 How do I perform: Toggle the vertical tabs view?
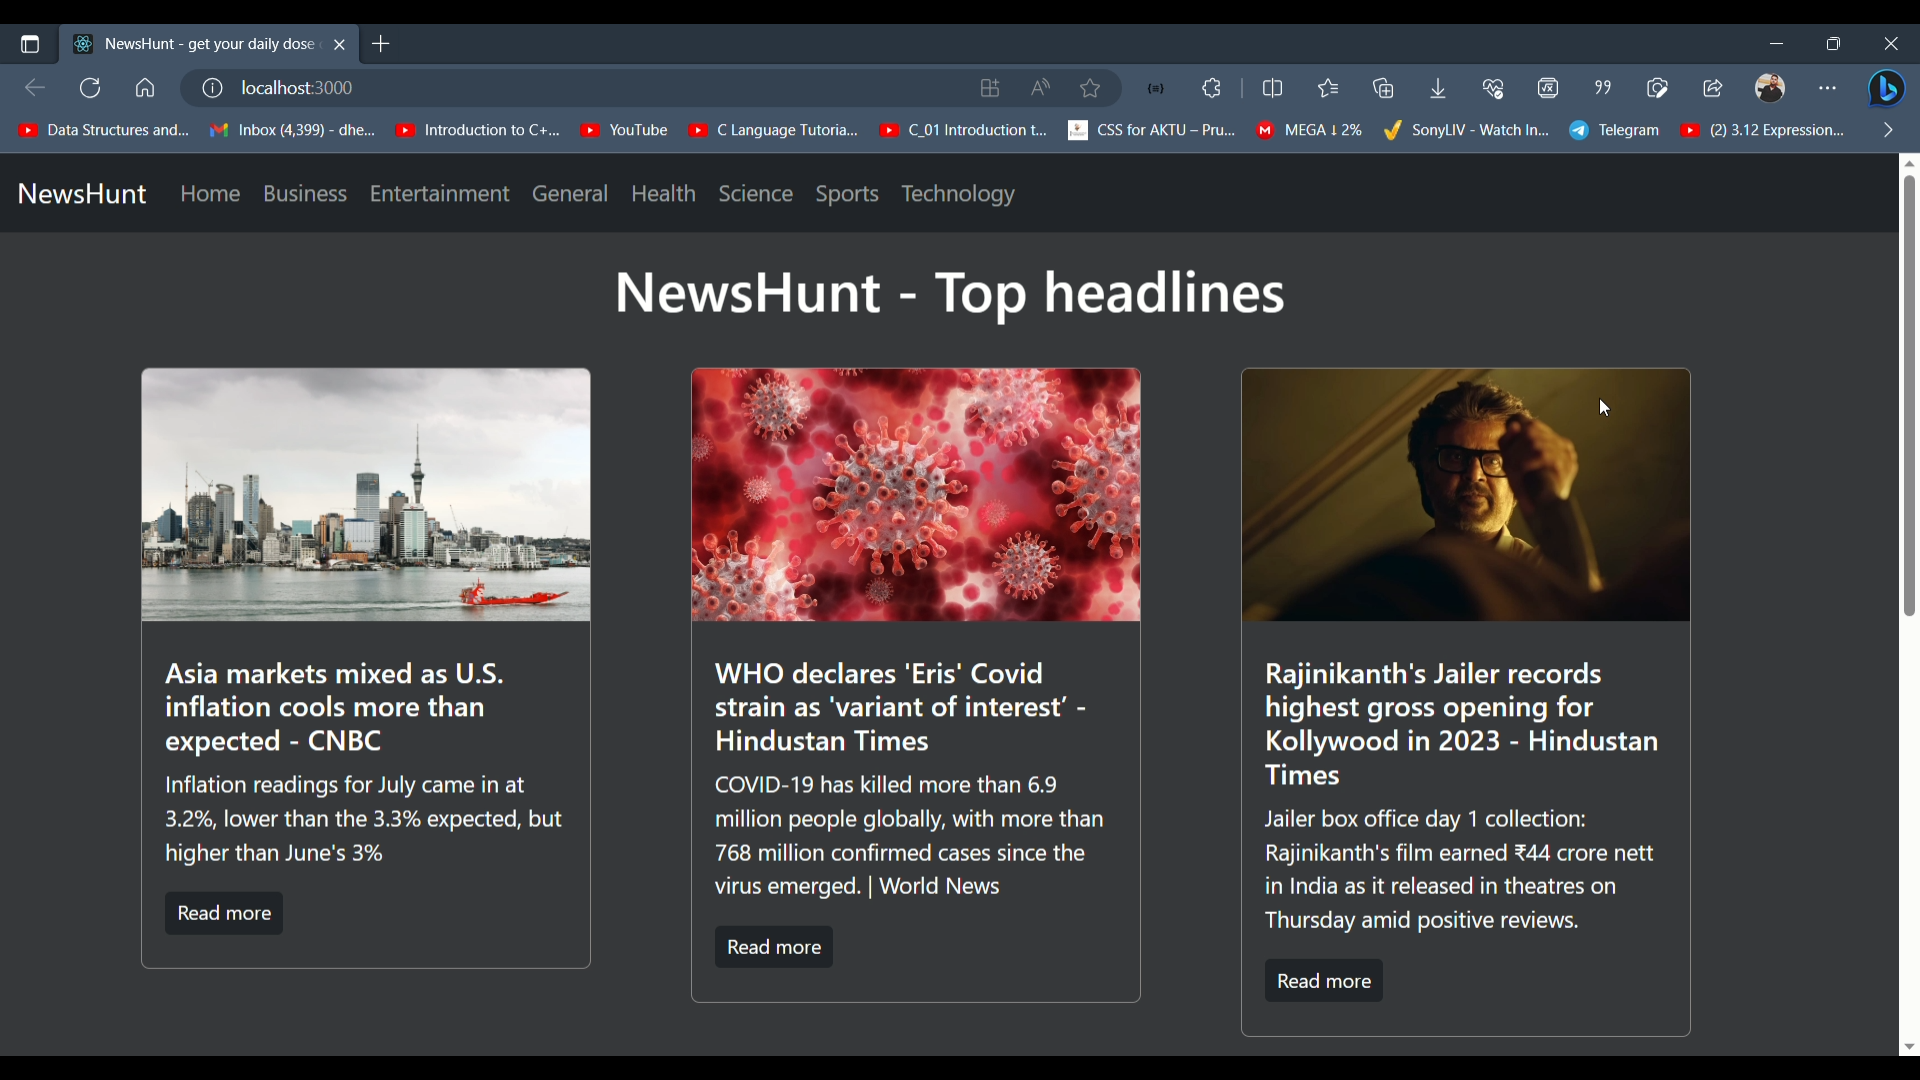29,44
